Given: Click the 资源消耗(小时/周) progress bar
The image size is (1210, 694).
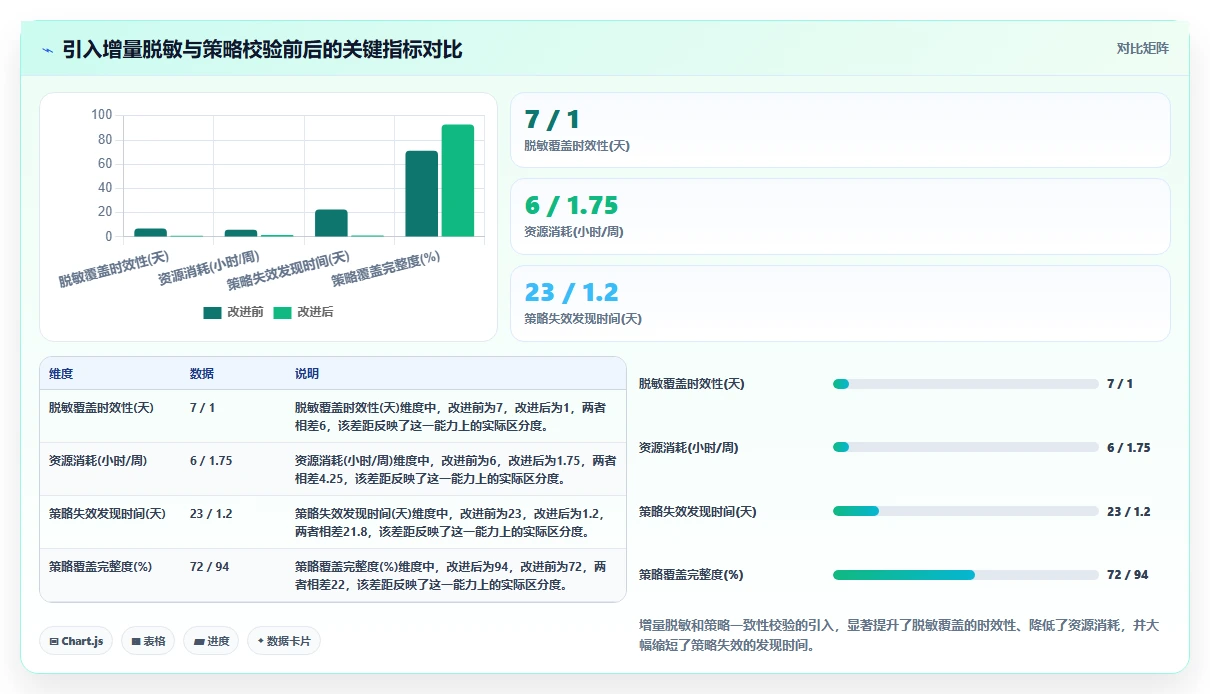Looking at the screenshot, I should click(965, 447).
